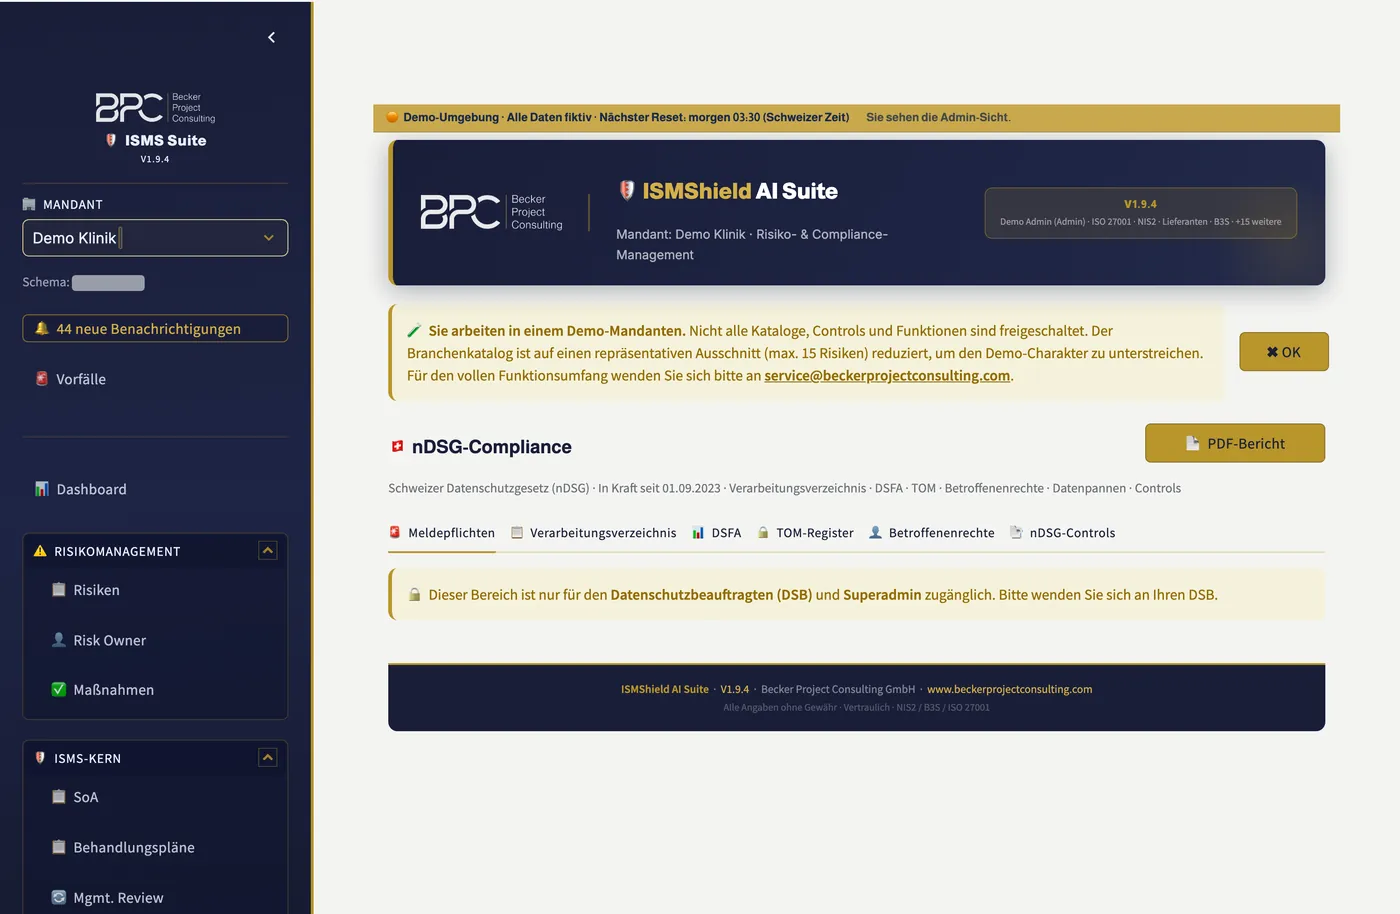Open the 44 neue Benachrichtigungen button
Screen dimensions: 1400x914
pyautogui.click(x=155, y=328)
